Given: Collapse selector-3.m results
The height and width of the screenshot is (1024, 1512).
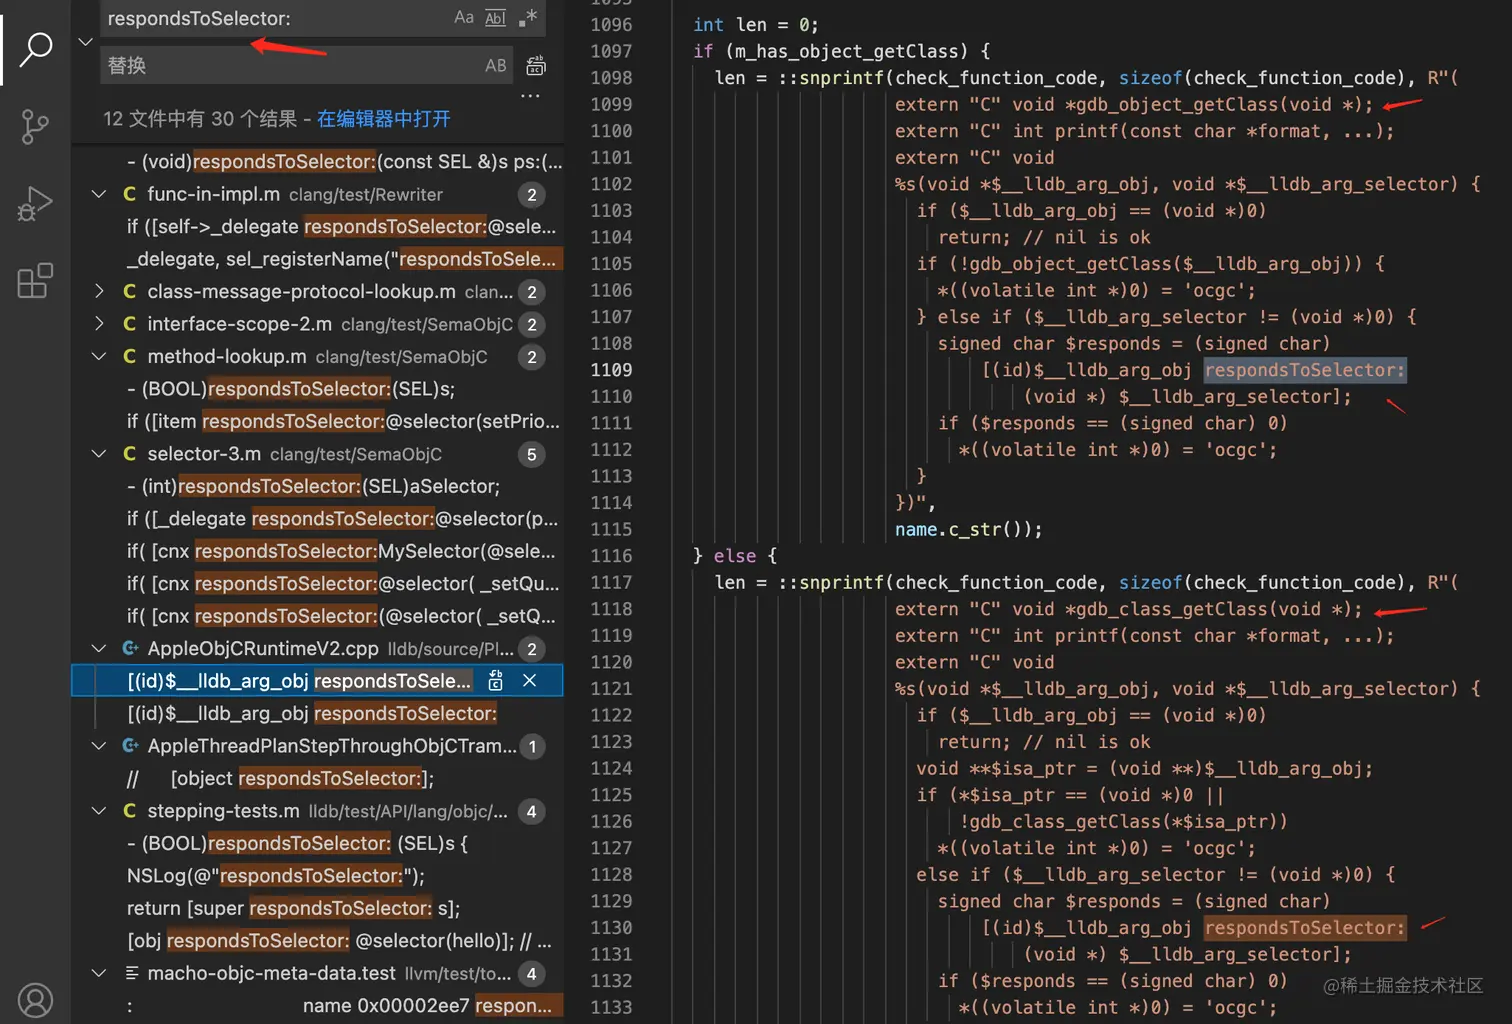Looking at the screenshot, I should tap(99, 454).
